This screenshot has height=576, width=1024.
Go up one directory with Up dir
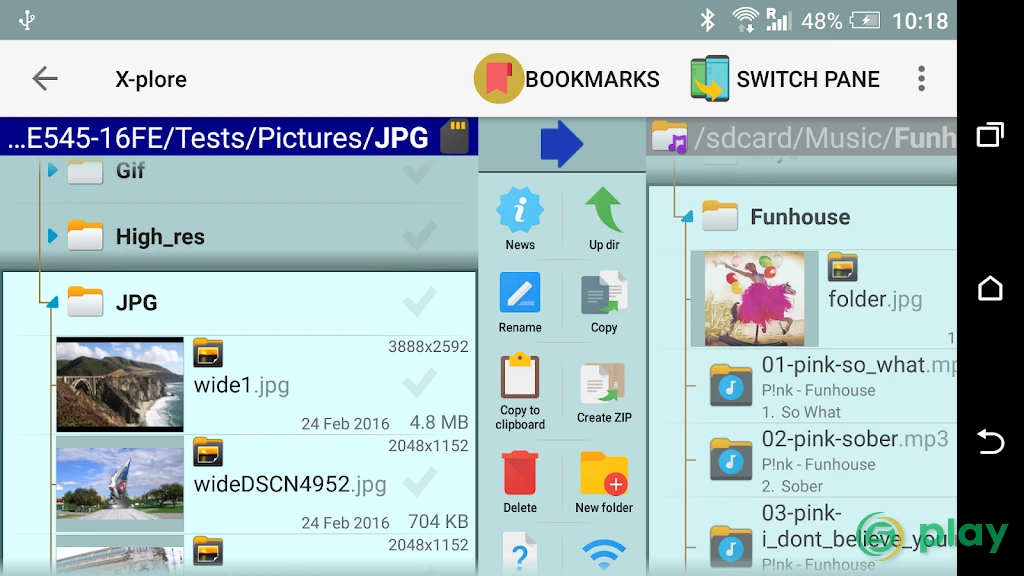coord(603,211)
